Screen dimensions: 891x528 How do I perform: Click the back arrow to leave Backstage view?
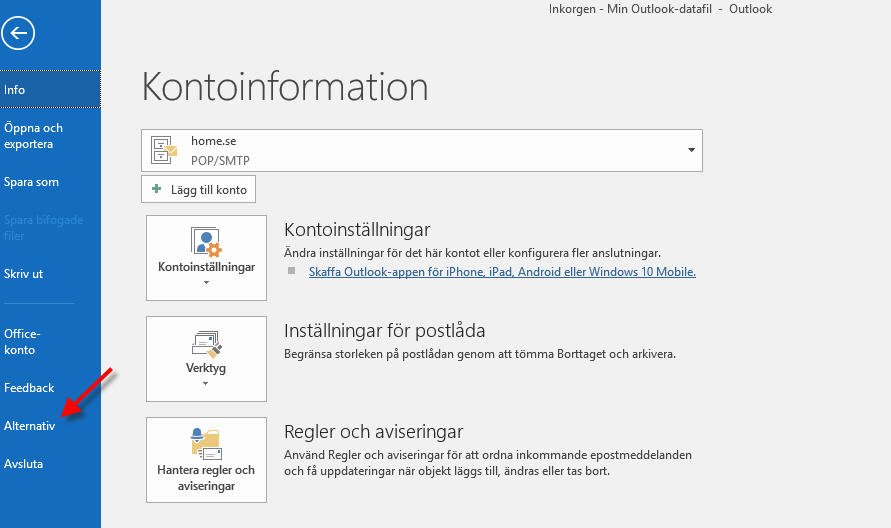18,33
